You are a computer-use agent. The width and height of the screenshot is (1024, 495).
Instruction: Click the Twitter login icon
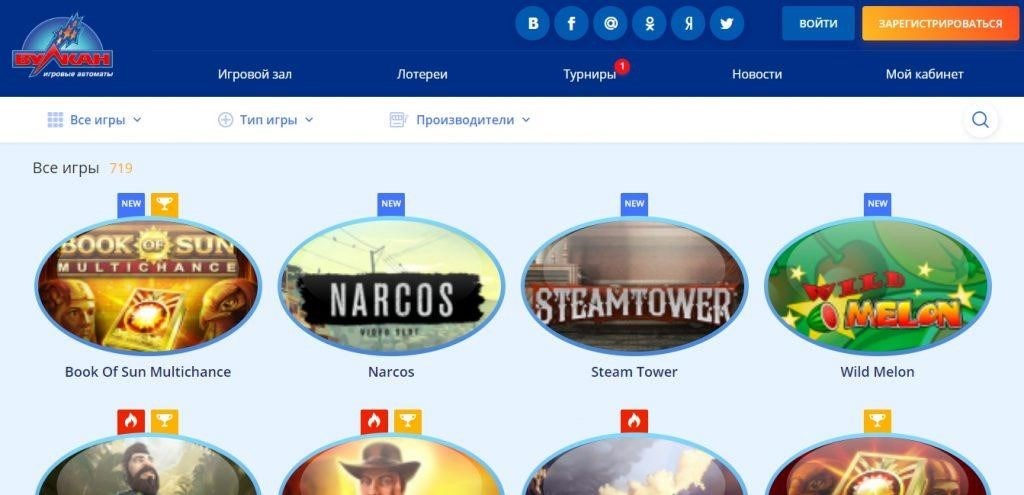(727, 24)
